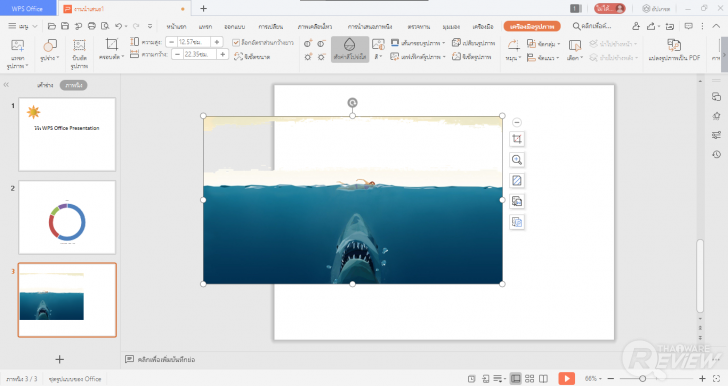Image resolution: width=728 pixels, height=386 pixels.
Task: Open the Insert ribbon tab
Action: [x=205, y=26]
